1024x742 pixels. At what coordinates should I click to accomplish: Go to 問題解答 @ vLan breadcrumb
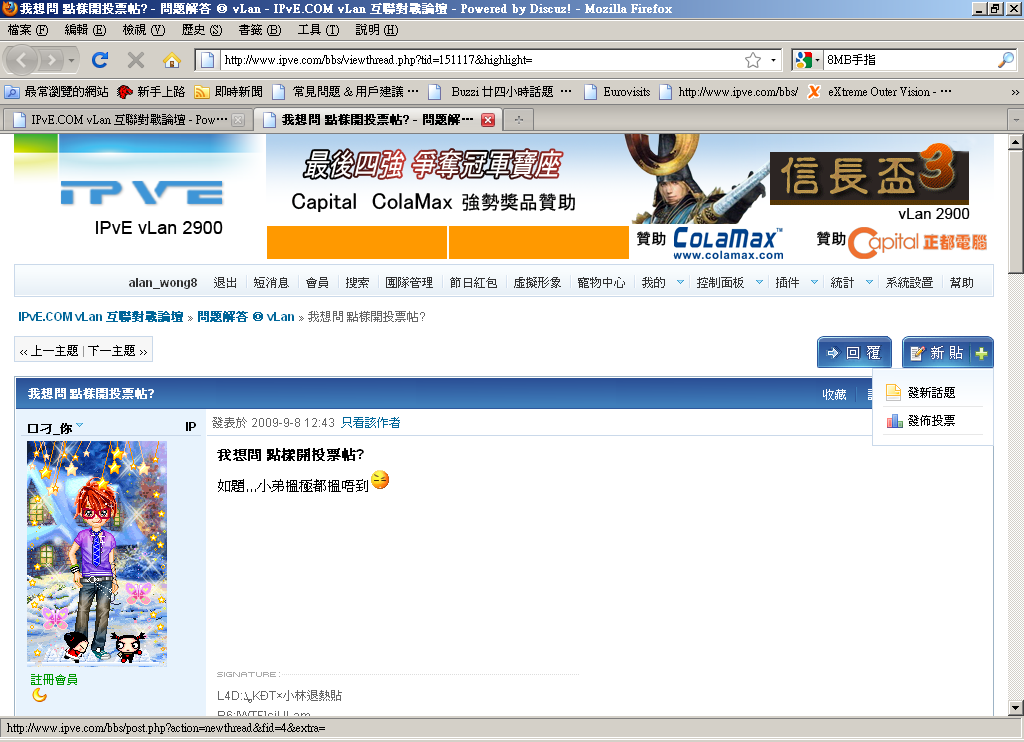click(246, 317)
